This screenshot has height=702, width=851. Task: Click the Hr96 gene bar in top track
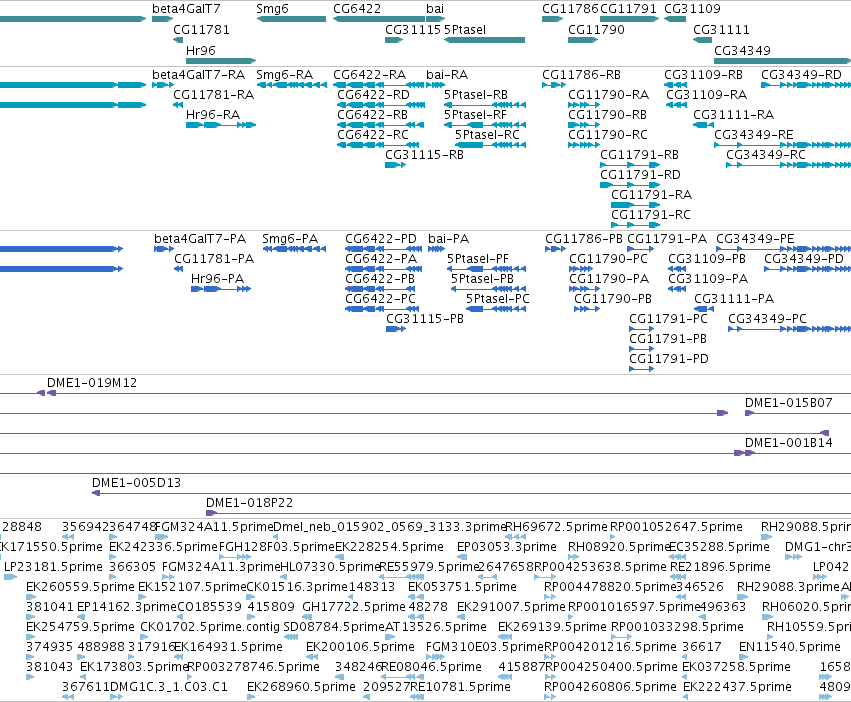point(221,61)
